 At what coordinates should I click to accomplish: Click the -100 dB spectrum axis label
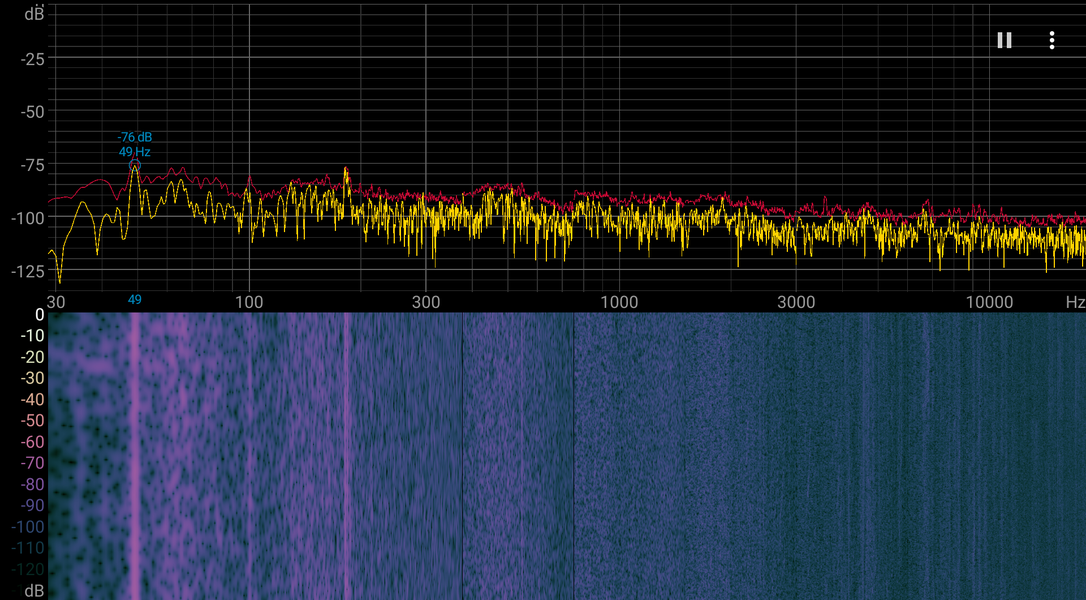(x=28, y=218)
